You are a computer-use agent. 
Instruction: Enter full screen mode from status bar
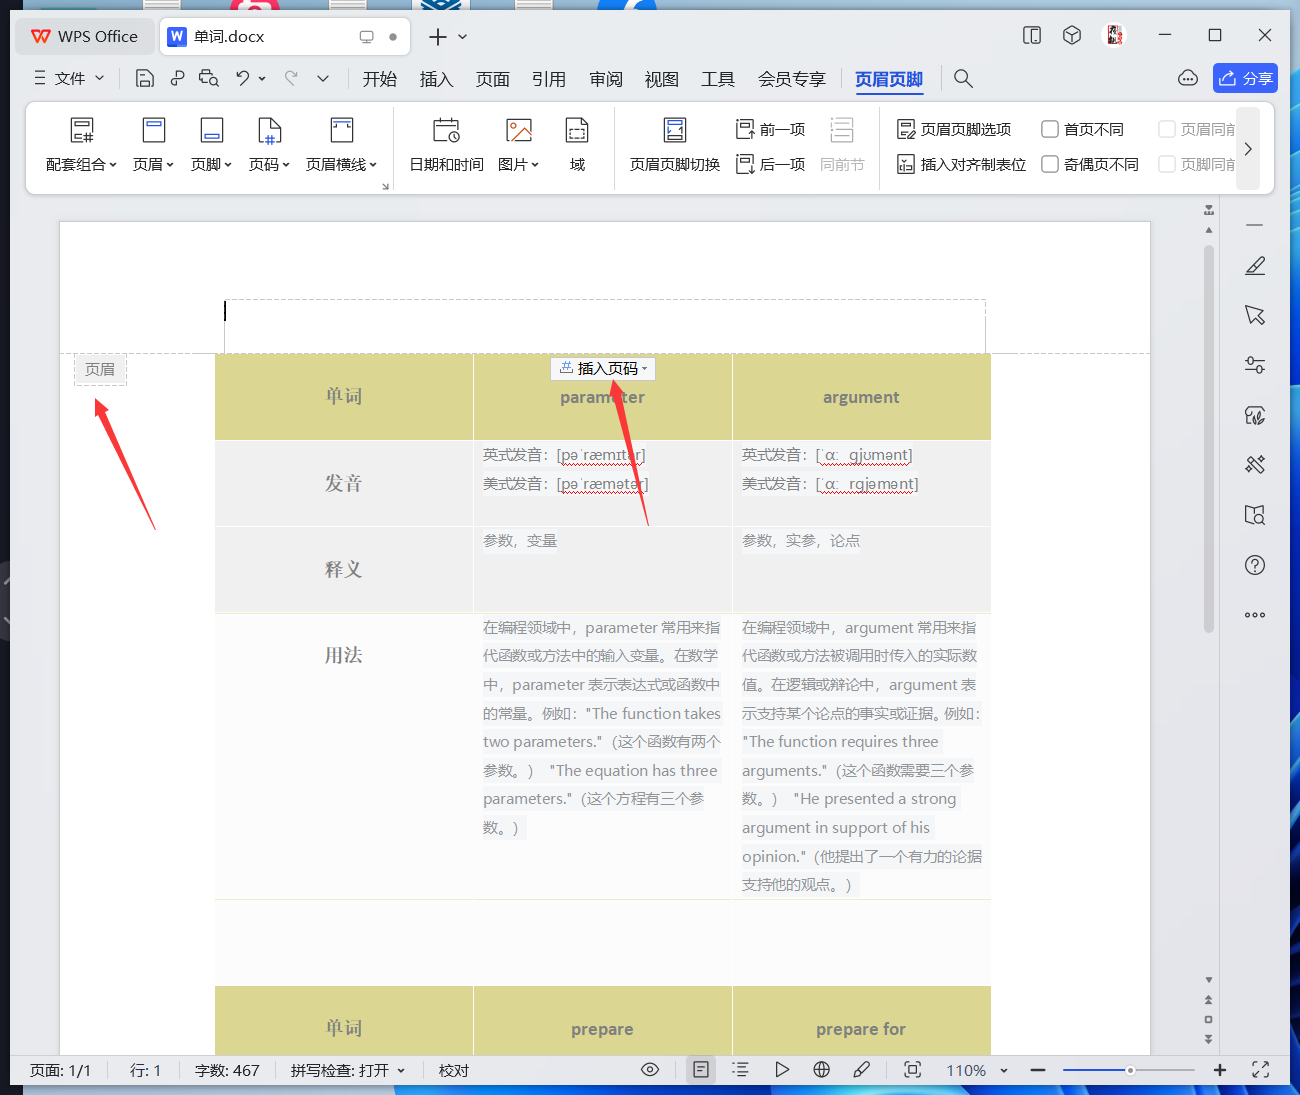pos(1261,1070)
